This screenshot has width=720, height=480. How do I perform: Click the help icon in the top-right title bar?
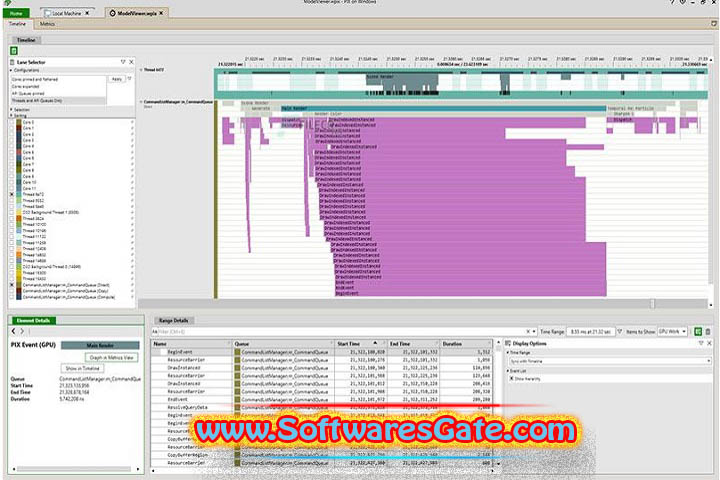tap(672, 2)
